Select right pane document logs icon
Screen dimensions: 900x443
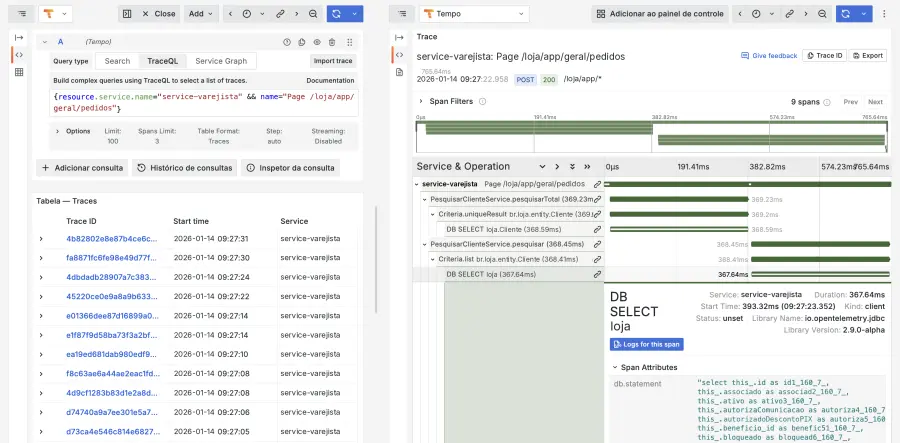(399, 72)
